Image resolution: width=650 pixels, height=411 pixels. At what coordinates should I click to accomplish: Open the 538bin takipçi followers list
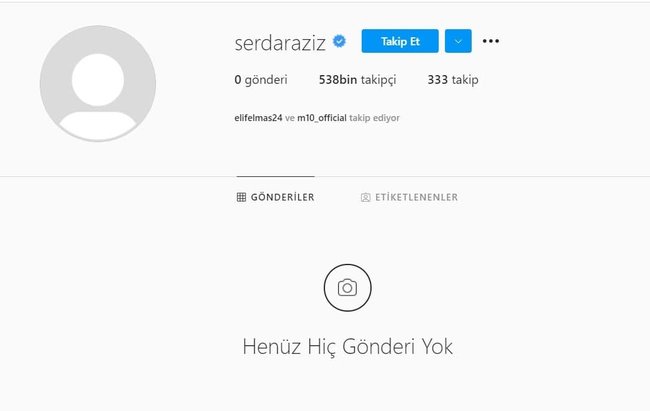tap(357, 80)
